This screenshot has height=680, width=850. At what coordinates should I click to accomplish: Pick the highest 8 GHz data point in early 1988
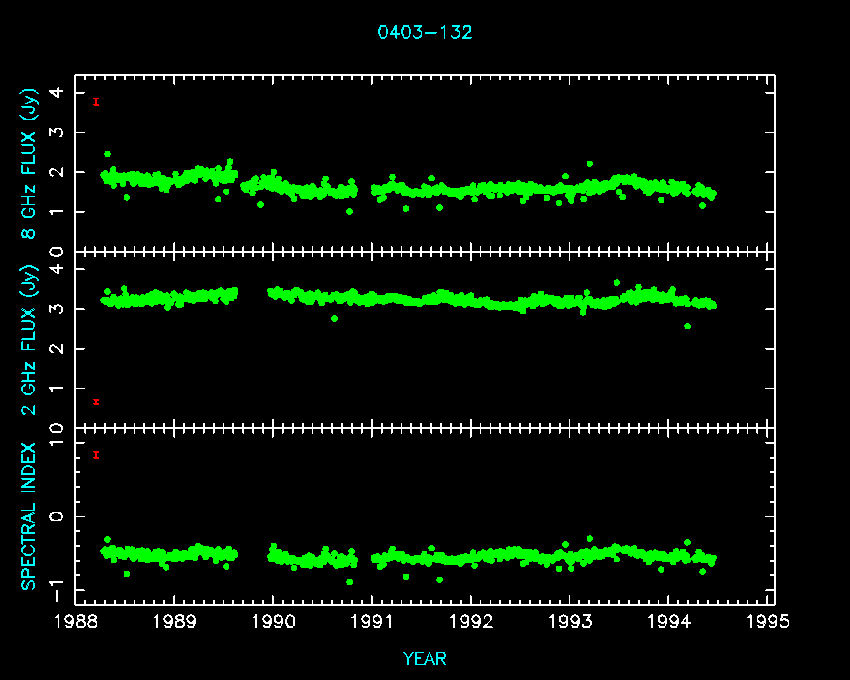pyautogui.click(x=107, y=154)
